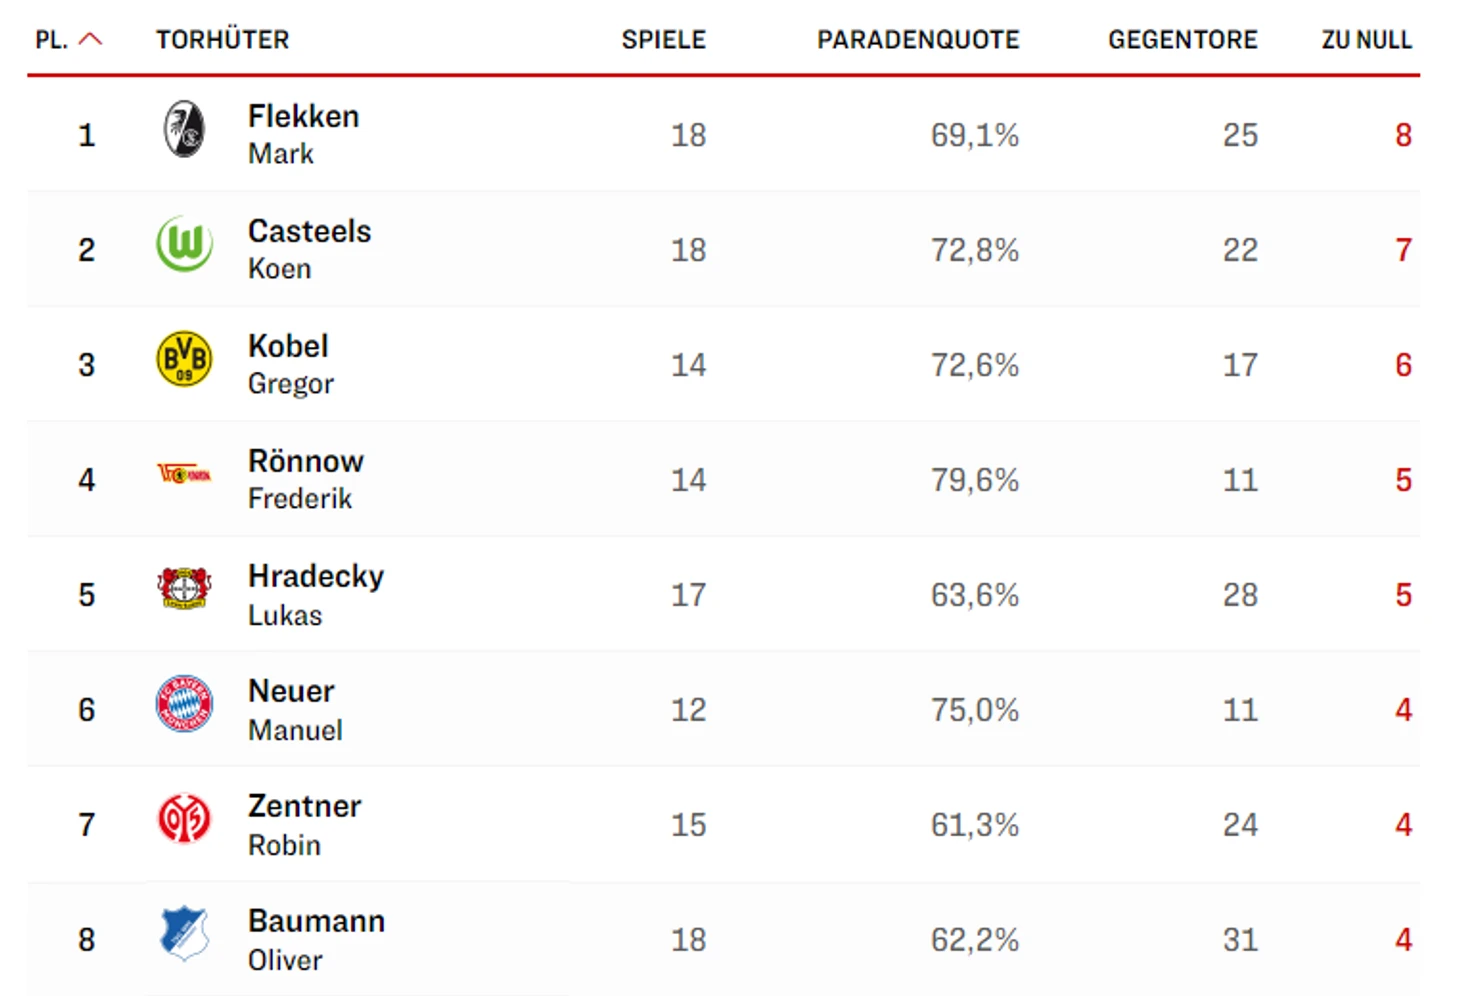Click the SC Freiburg club logo
Screen dimensions: 1460x996
pos(184,130)
